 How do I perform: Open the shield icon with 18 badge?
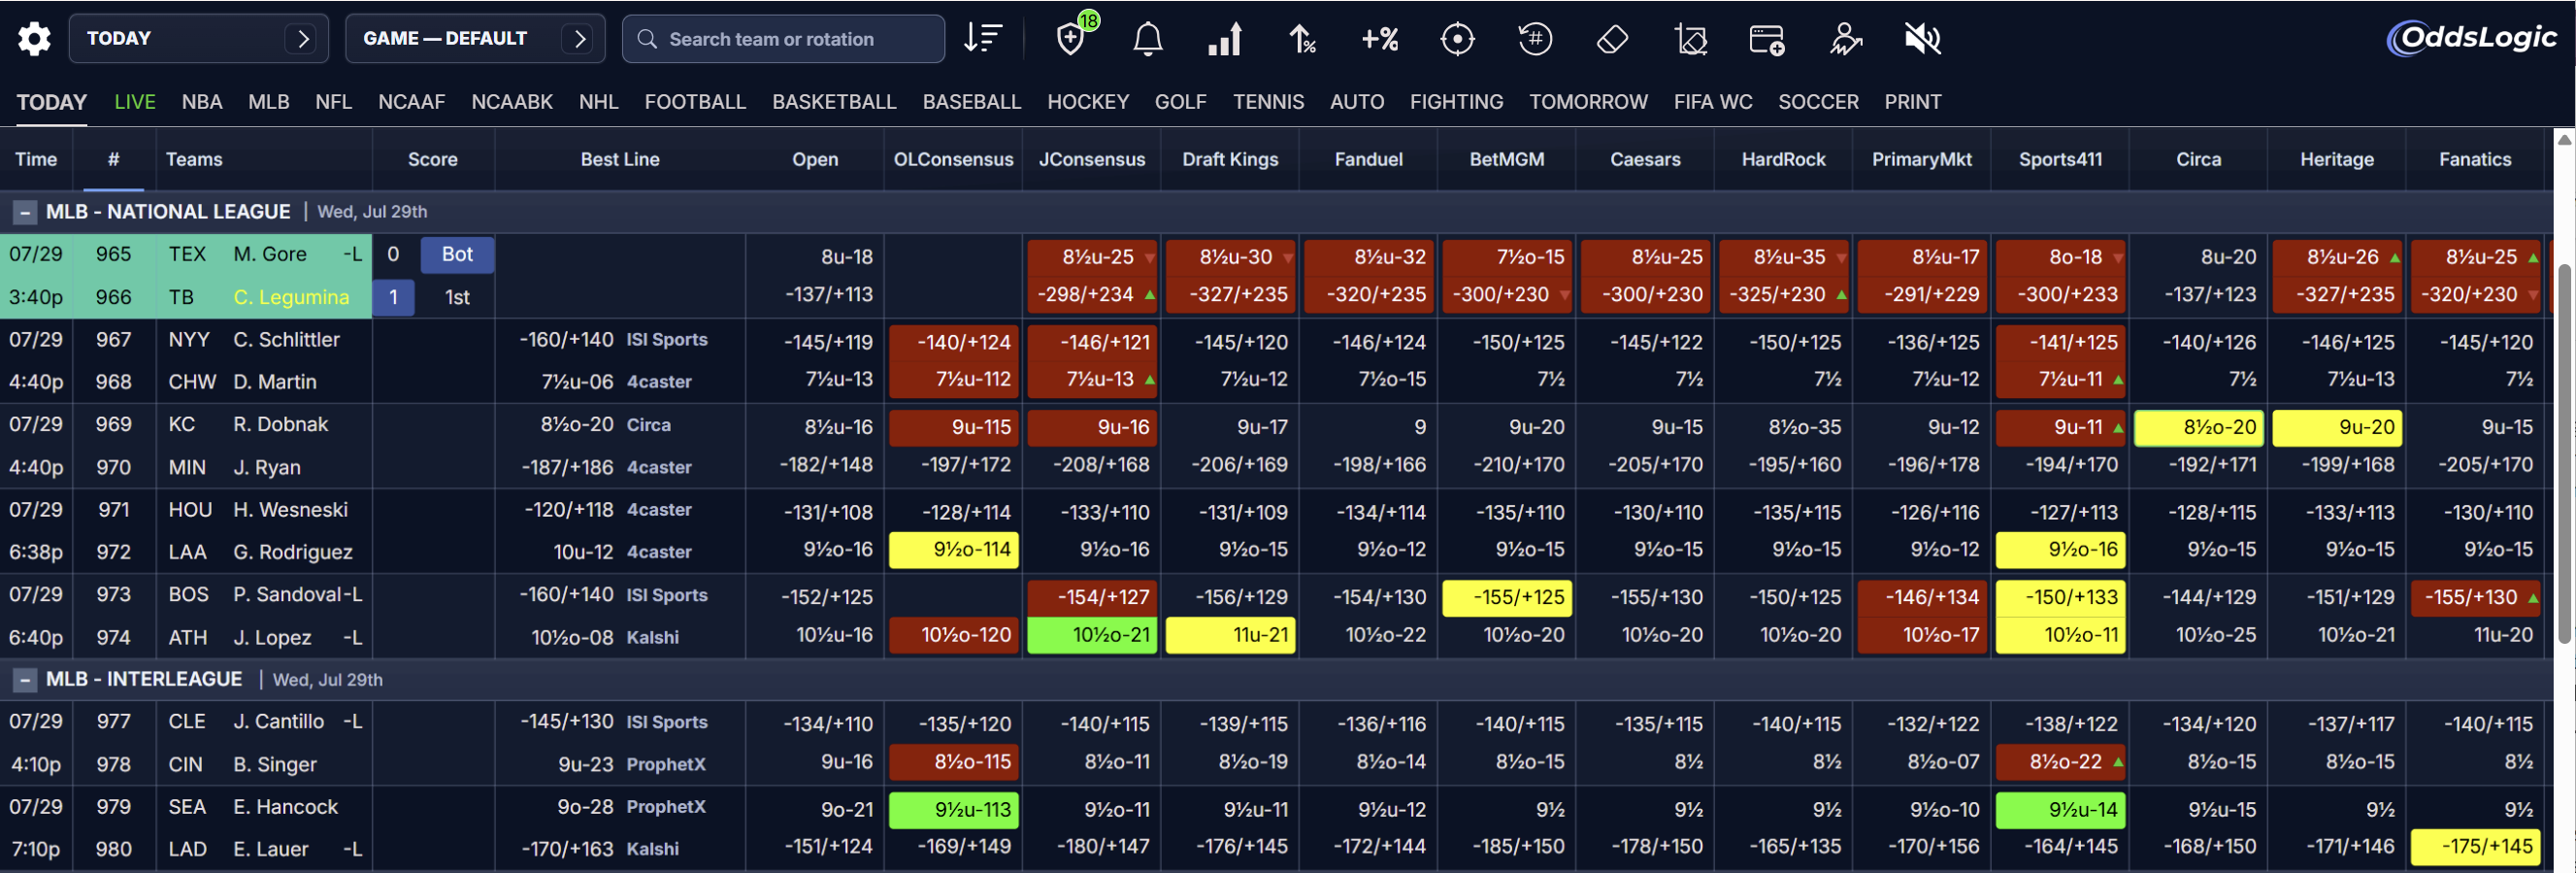point(1071,39)
